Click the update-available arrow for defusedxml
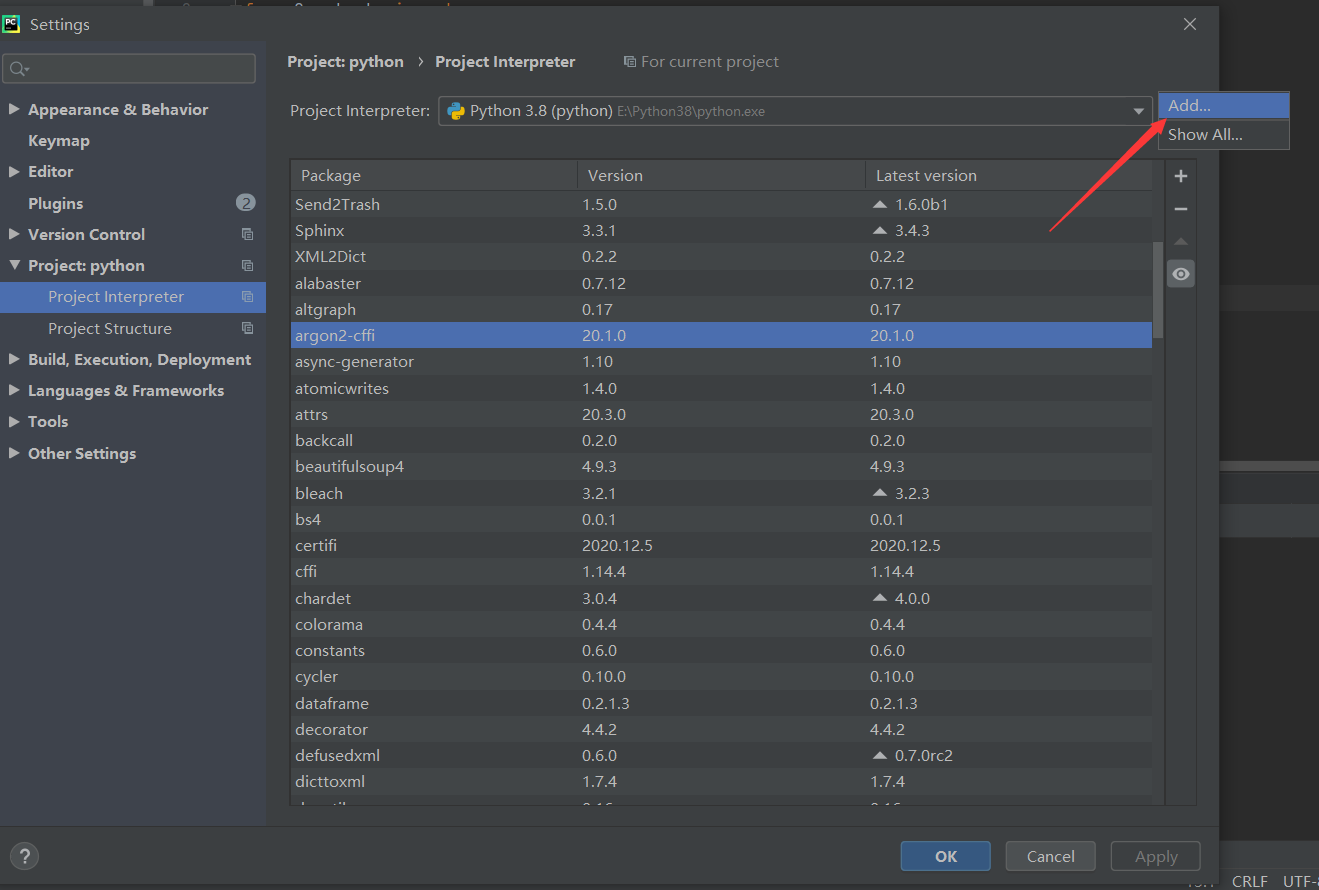This screenshot has width=1319, height=890. point(880,755)
